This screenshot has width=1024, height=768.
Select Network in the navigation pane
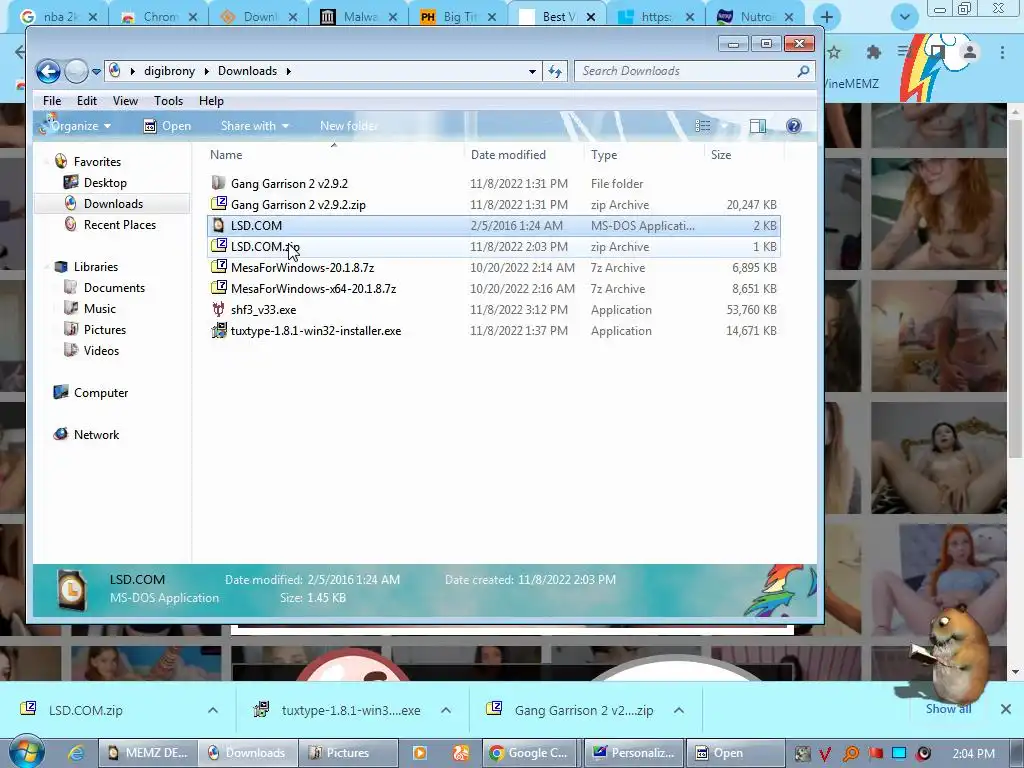(96, 434)
